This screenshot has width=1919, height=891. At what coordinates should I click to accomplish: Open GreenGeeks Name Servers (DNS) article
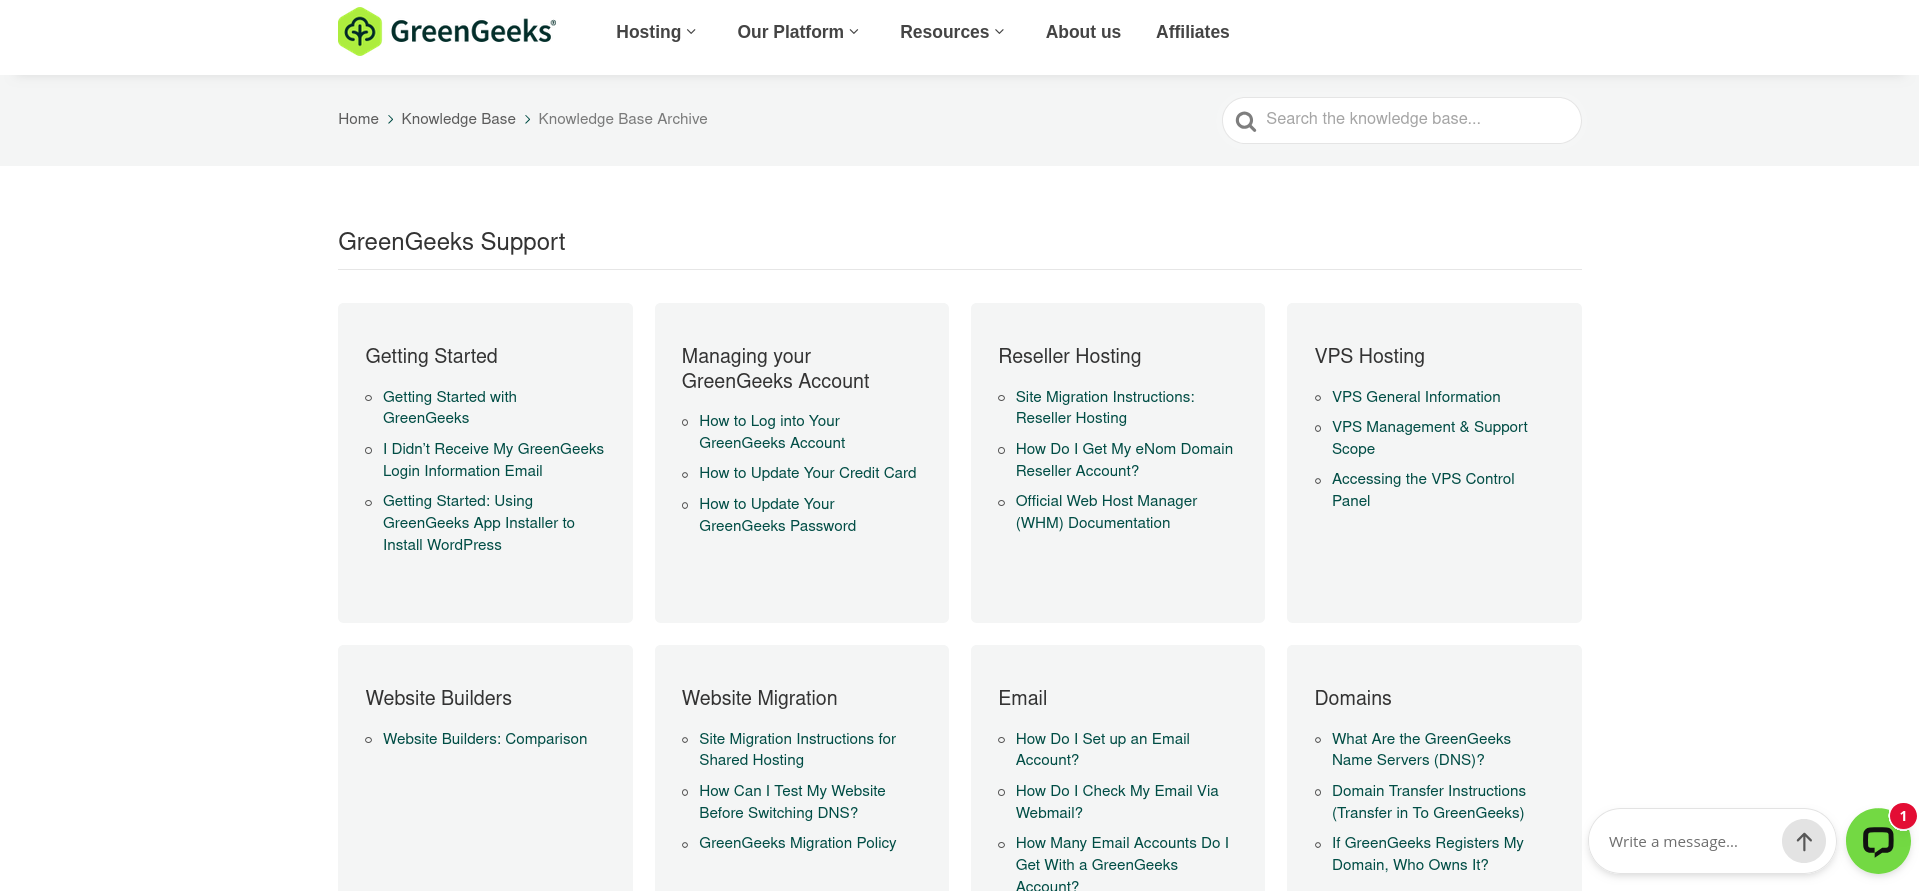click(x=1421, y=749)
